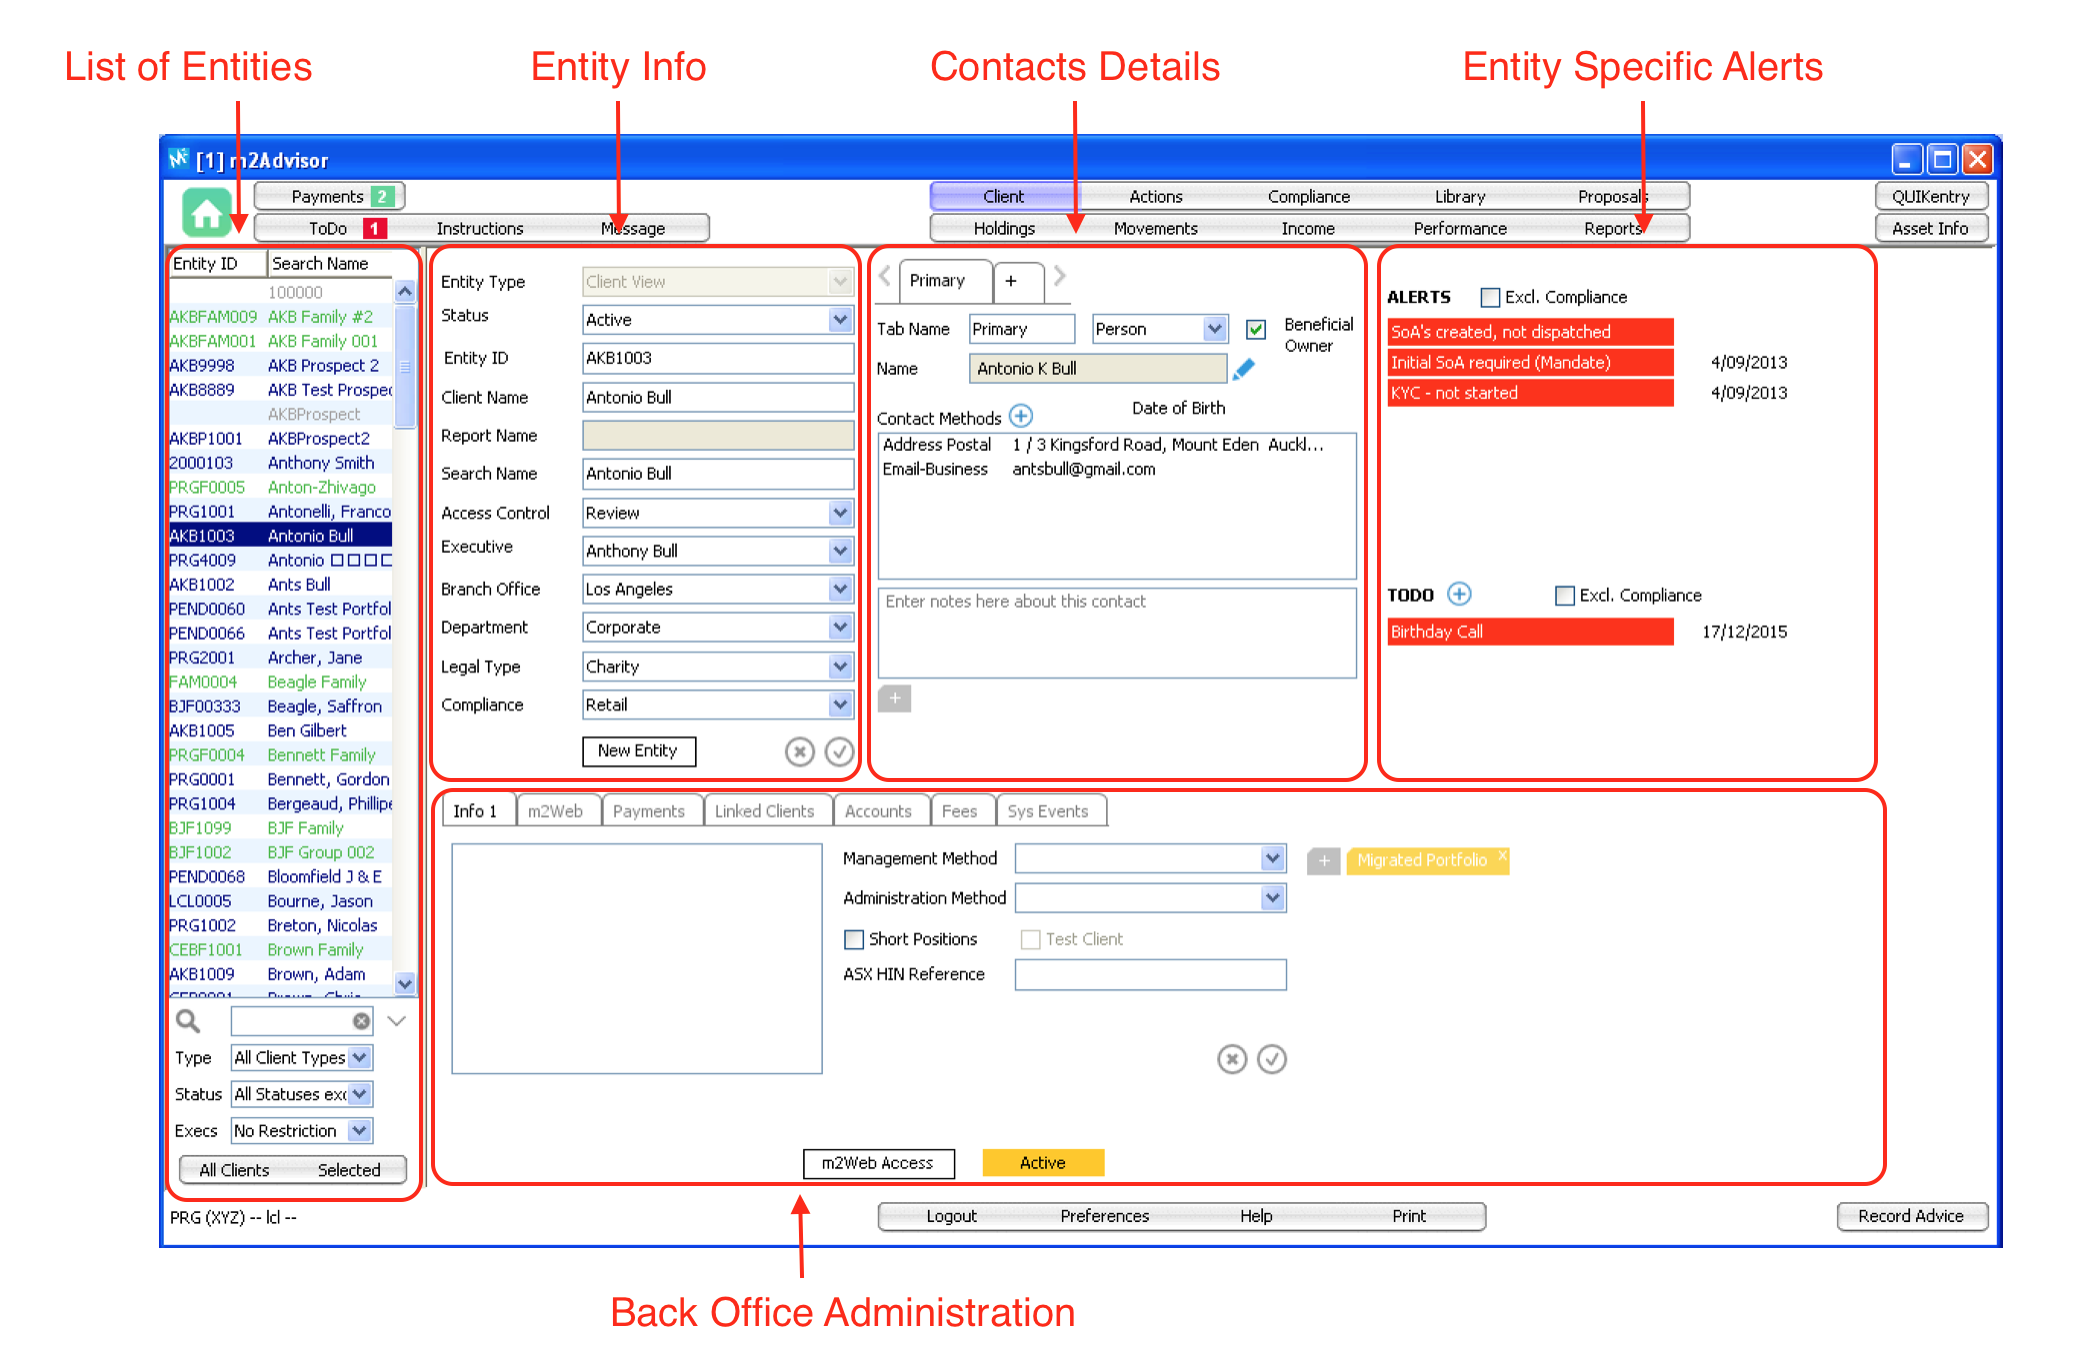Open the Holdings menu tab
This screenshot has height=1358, width=2094.
coord(1004,228)
